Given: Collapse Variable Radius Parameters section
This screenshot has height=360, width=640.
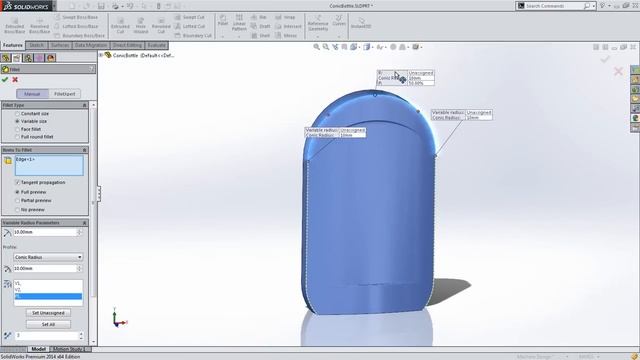Looking at the screenshot, I should click(x=84, y=223).
